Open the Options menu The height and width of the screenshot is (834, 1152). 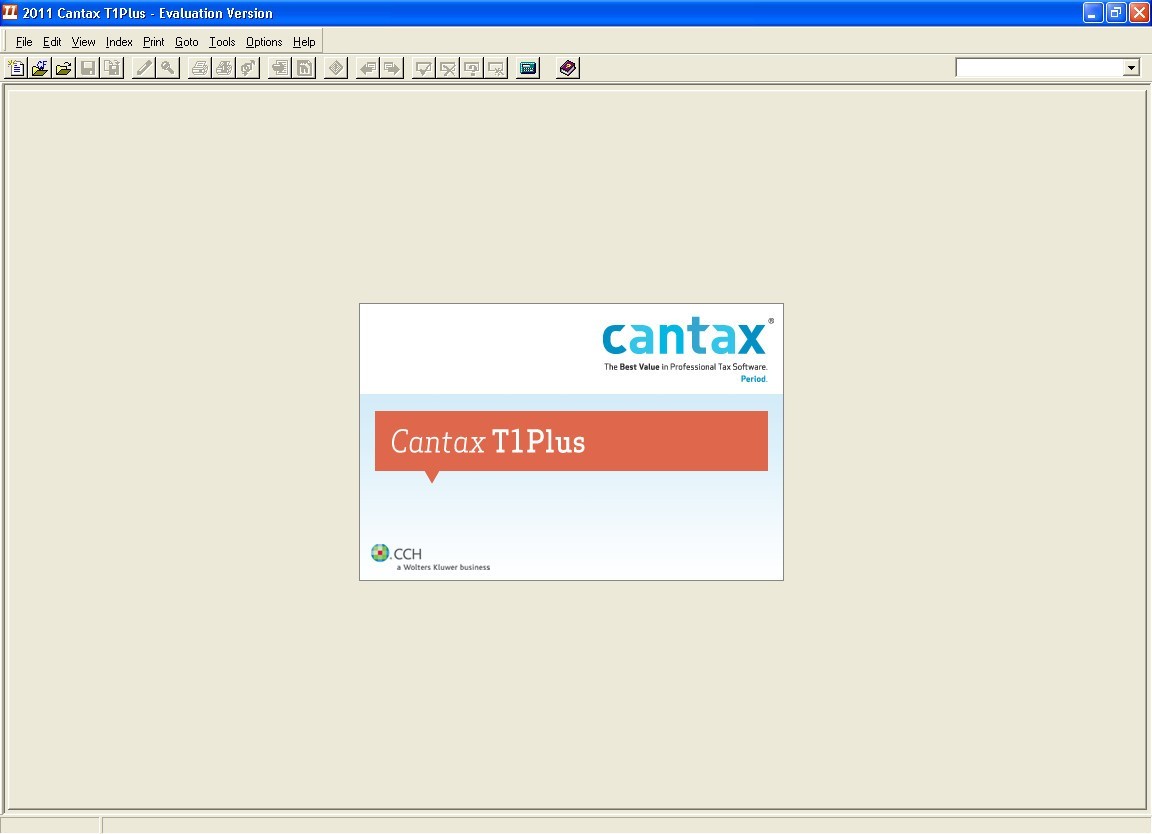point(264,42)
